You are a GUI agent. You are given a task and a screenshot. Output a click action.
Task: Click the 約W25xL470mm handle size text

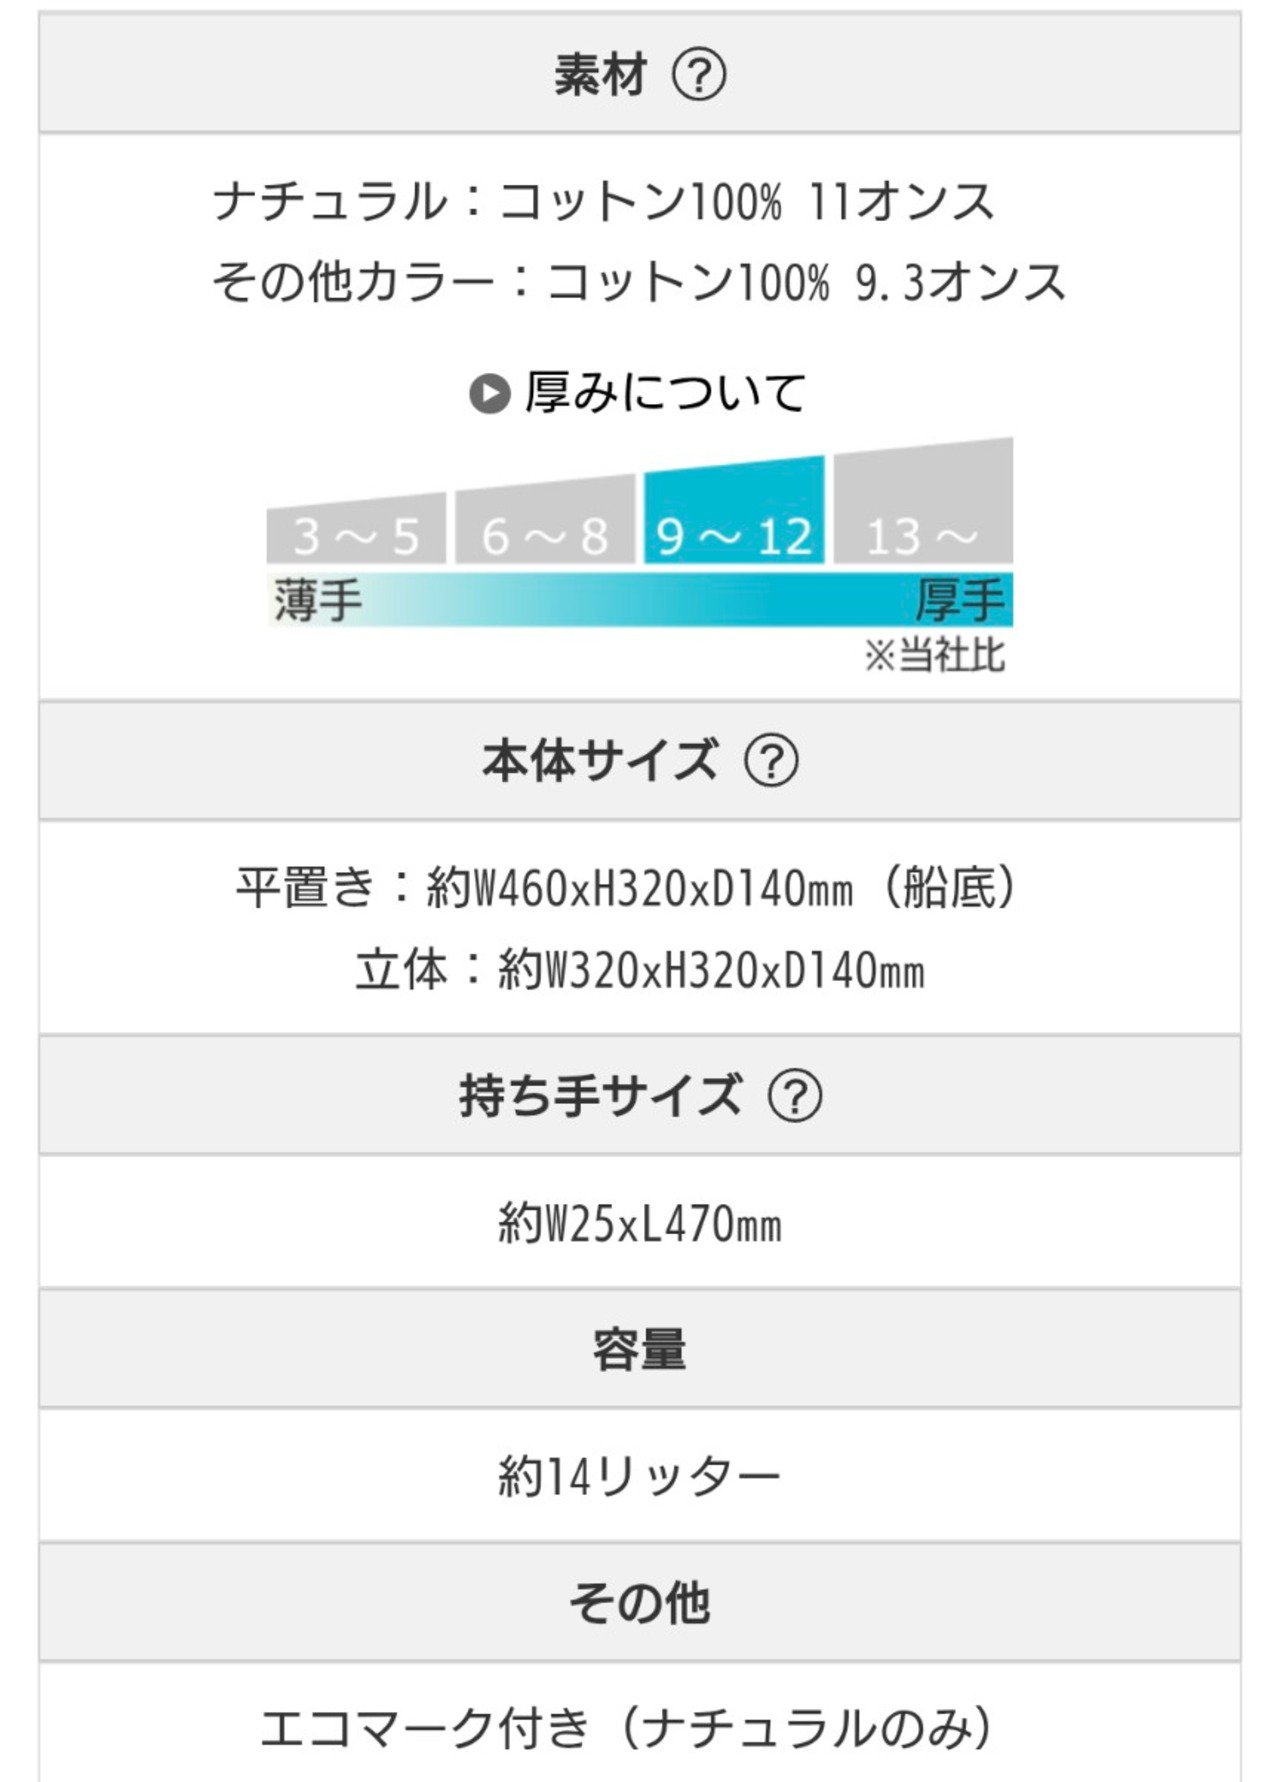(639, 1223)
